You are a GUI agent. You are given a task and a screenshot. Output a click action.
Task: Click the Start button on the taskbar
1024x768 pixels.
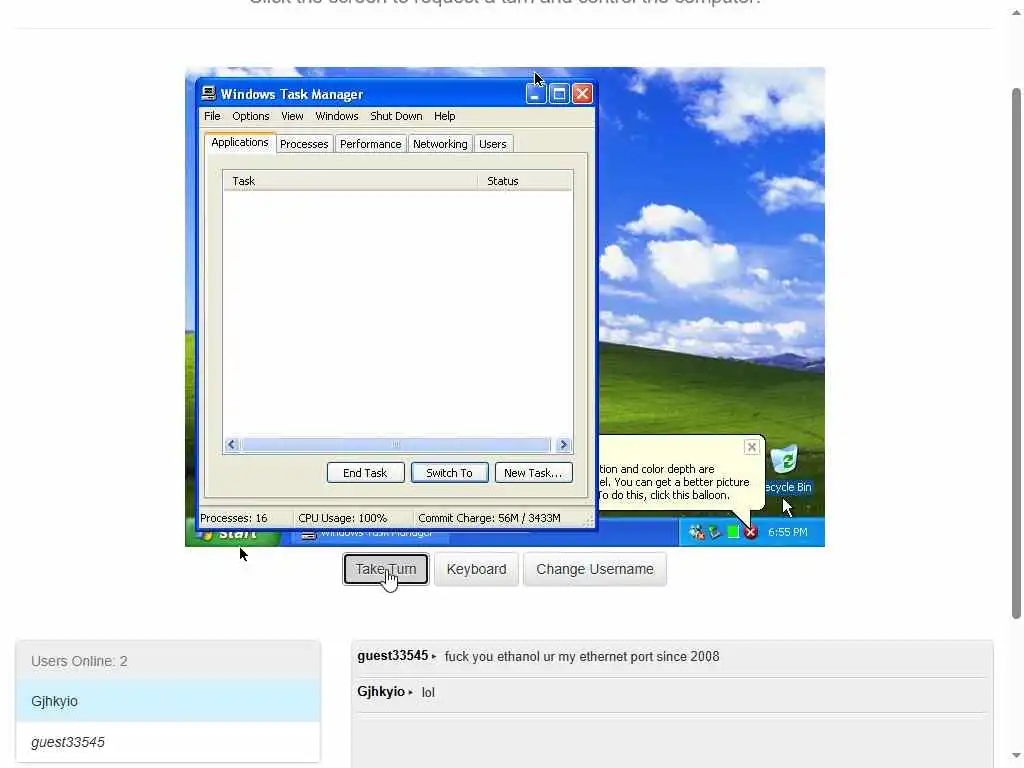(x=232, y=534)
